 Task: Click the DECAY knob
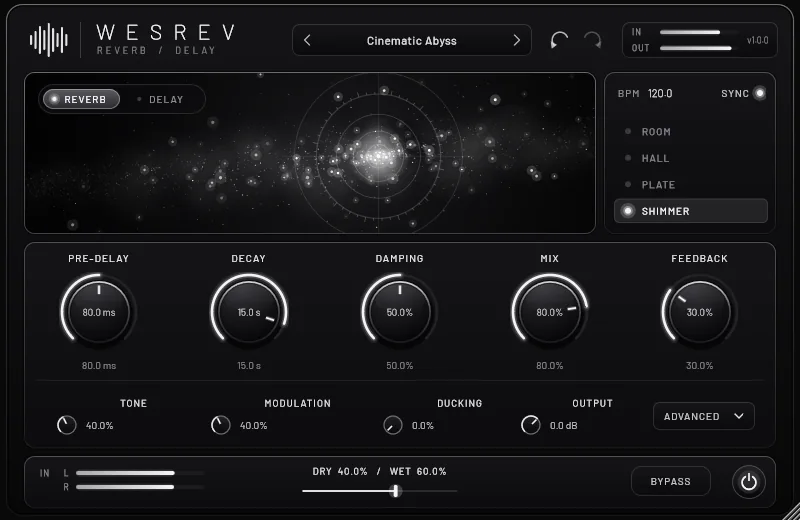(248, 311)
